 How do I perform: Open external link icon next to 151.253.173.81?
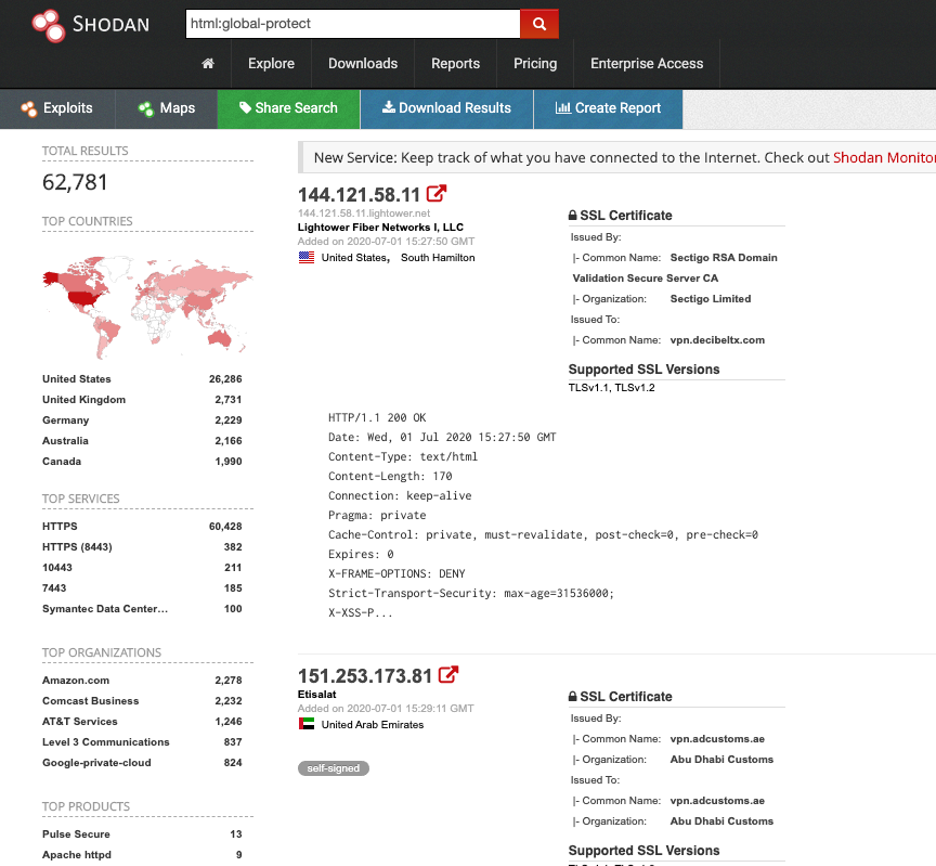click(448, 674)
